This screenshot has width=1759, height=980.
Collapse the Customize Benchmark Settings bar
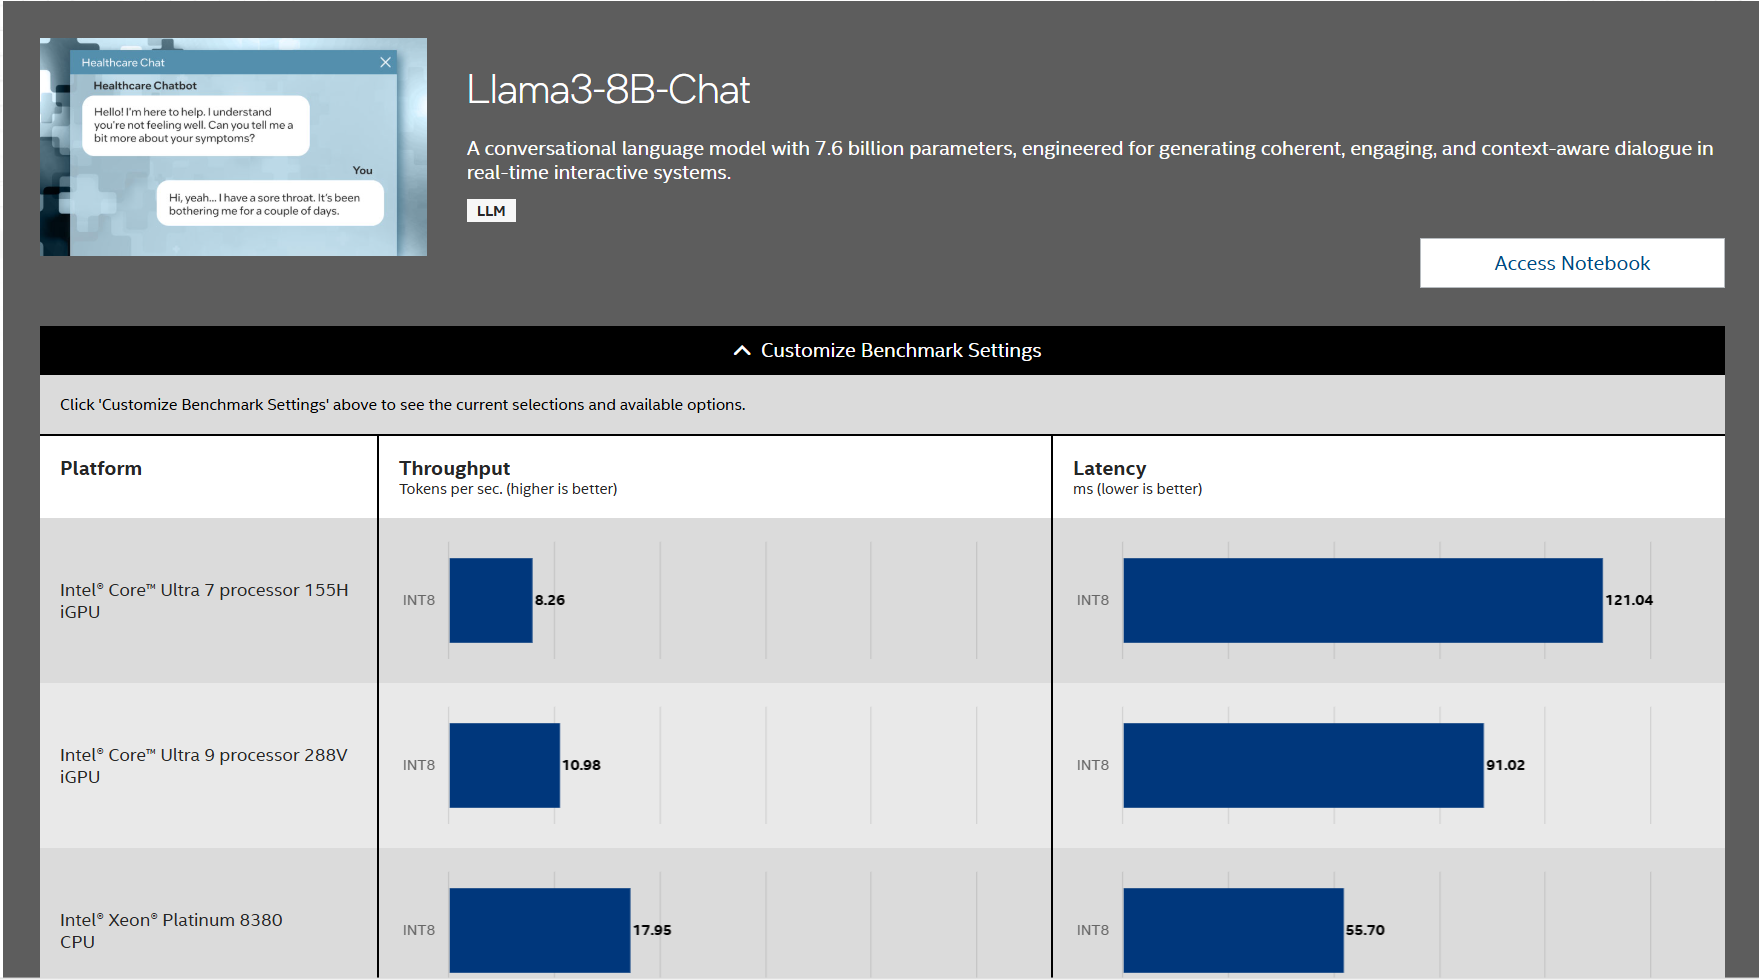882,350
